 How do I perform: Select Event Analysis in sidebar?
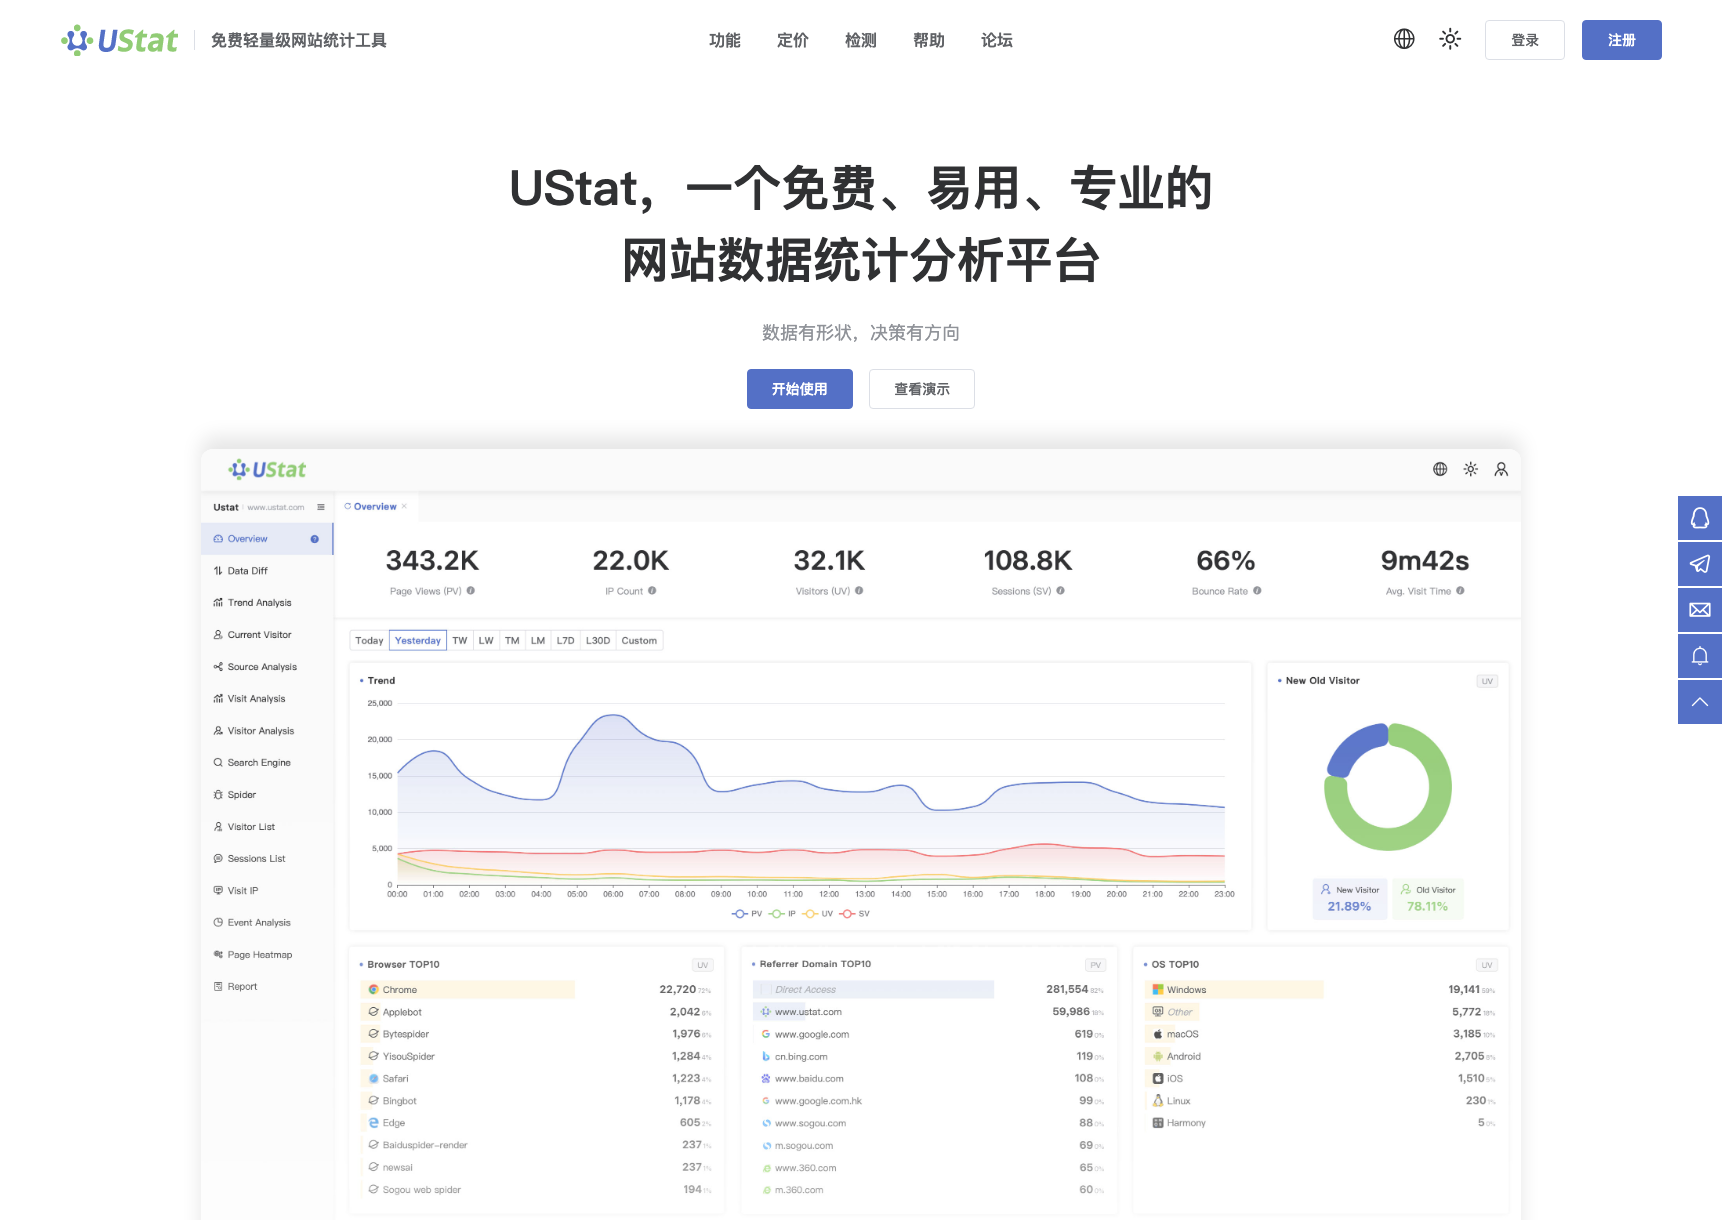tap(267, 923)
